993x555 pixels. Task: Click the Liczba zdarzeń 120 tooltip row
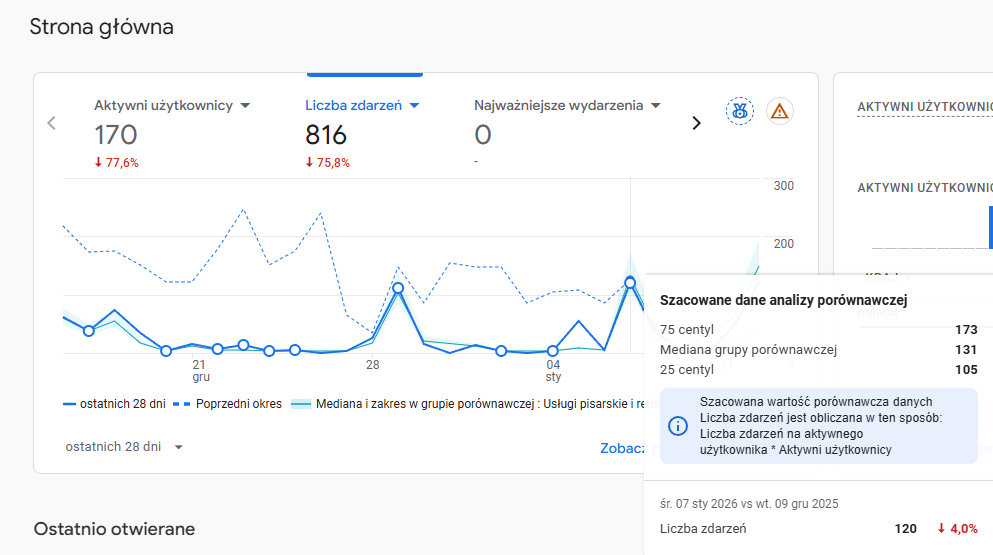pyautogui.click(x=818, y=528)
